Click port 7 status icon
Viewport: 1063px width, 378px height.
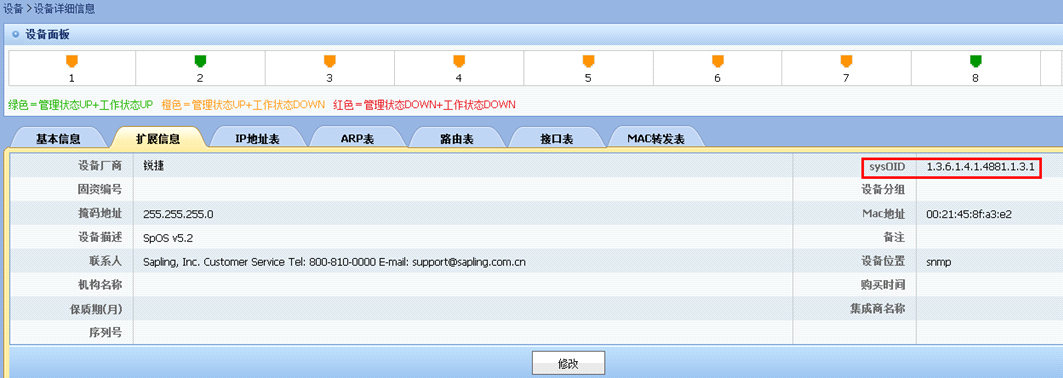coord(846,62)
